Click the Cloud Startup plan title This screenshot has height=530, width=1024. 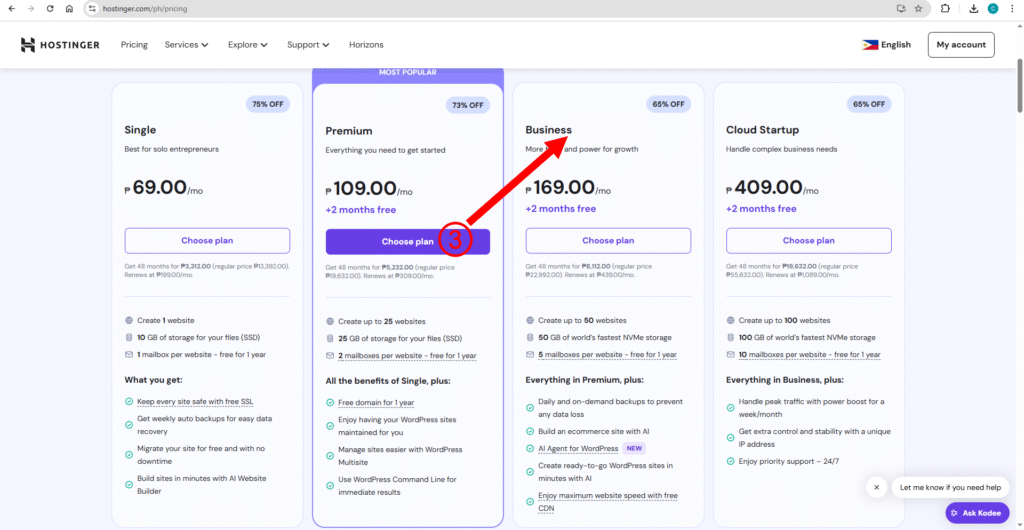click(x=762, y=130)
